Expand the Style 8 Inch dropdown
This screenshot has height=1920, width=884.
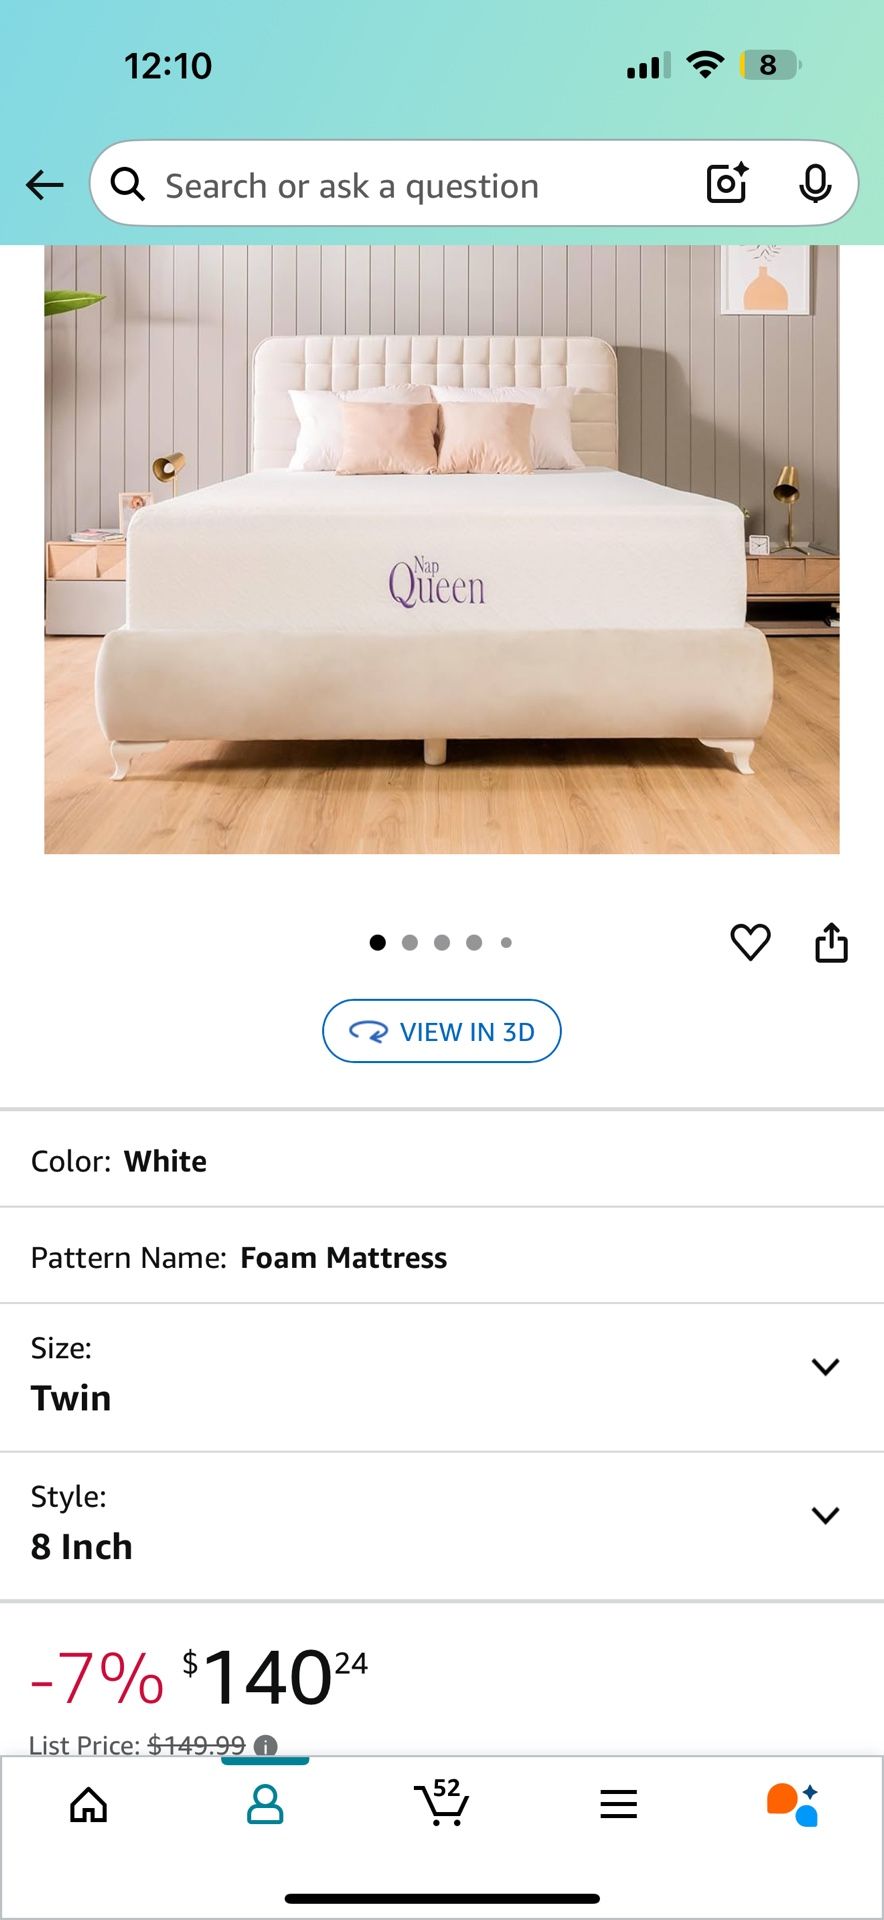(442, 1526)
